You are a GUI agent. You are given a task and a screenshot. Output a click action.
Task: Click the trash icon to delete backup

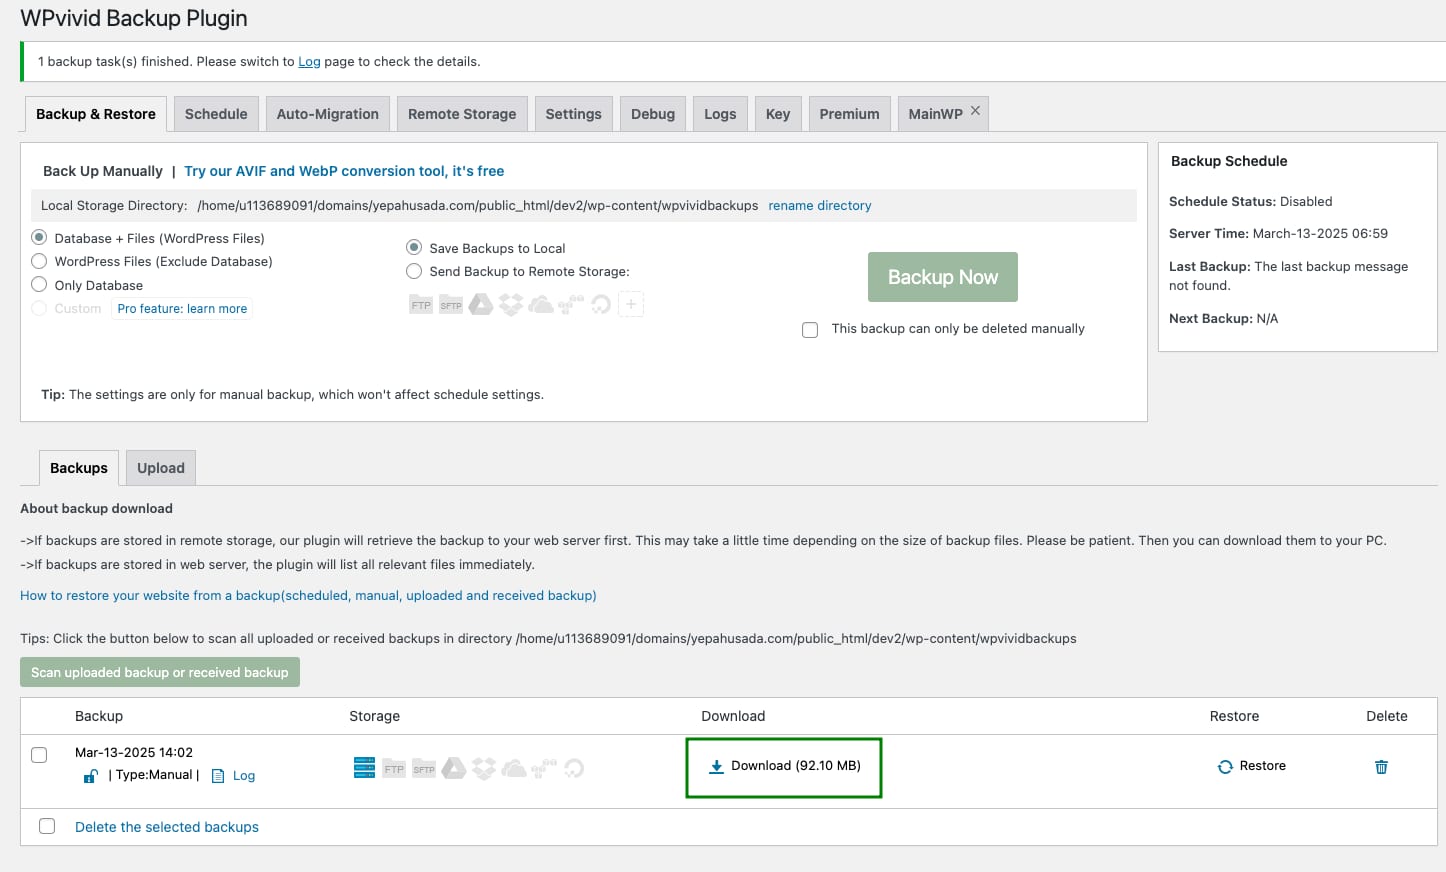pos(1381,767)
